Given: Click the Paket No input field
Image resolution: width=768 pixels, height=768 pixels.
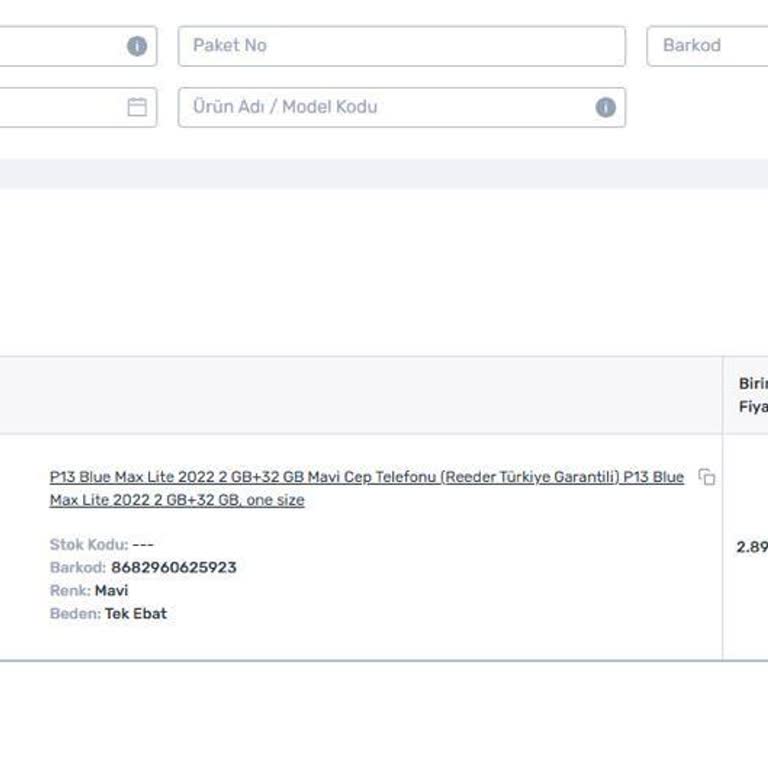Looking at the screenshot, I should (x=402, y=46).
